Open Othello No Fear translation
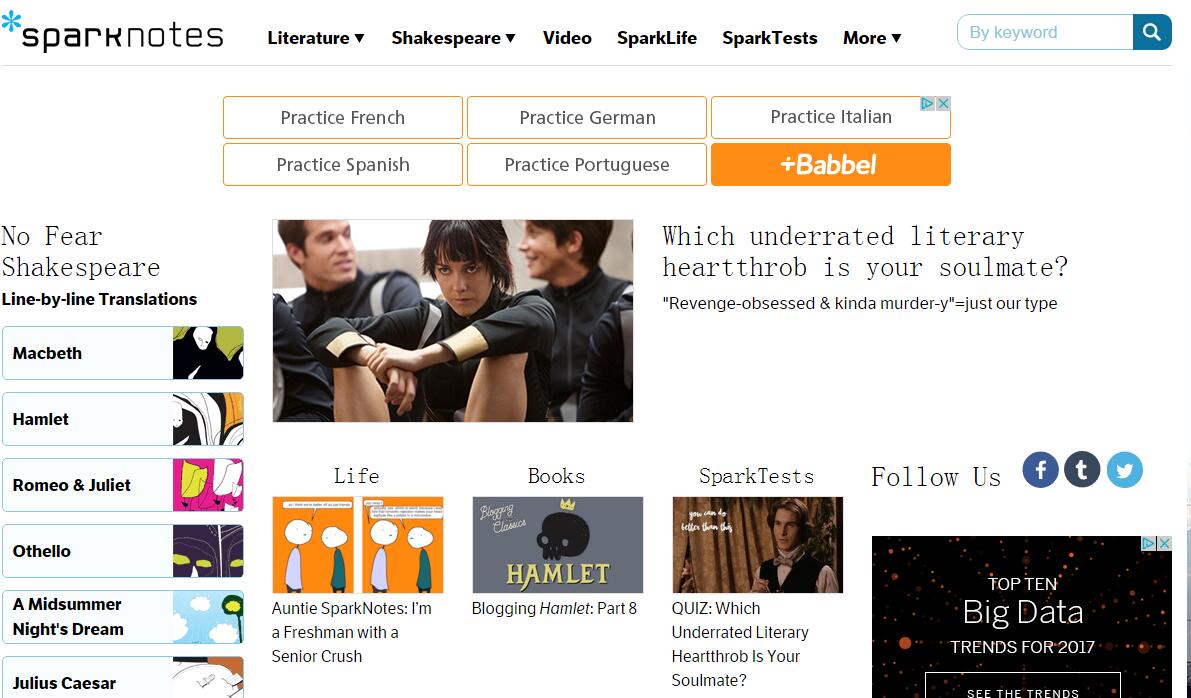Viewport: 1191px width, 698px height. coord(123,551)
